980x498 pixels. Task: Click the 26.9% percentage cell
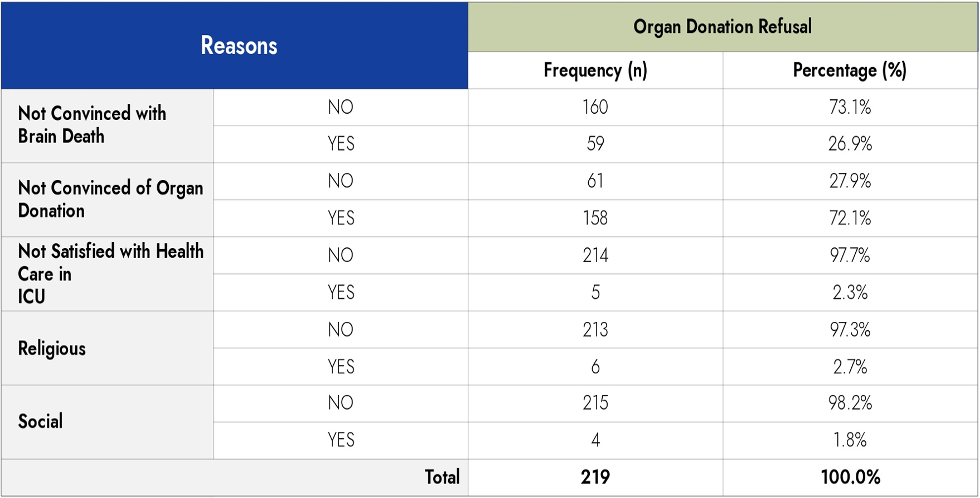pyautogui.click(x=849, y=144)
